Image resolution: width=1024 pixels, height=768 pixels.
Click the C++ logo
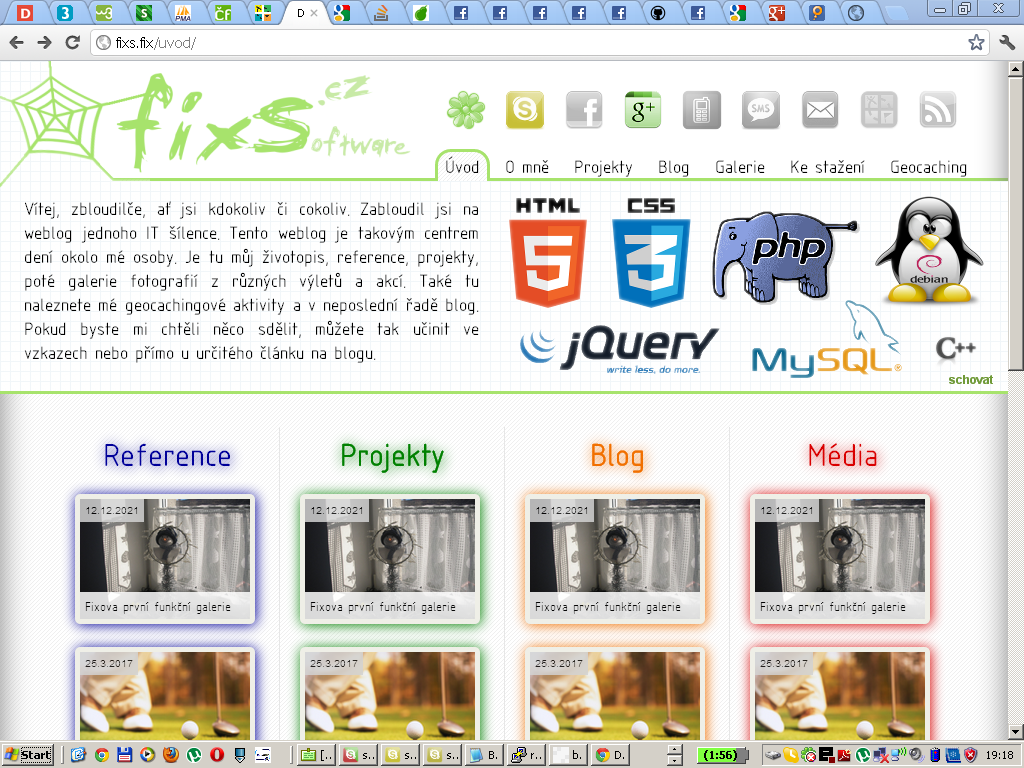955,349
